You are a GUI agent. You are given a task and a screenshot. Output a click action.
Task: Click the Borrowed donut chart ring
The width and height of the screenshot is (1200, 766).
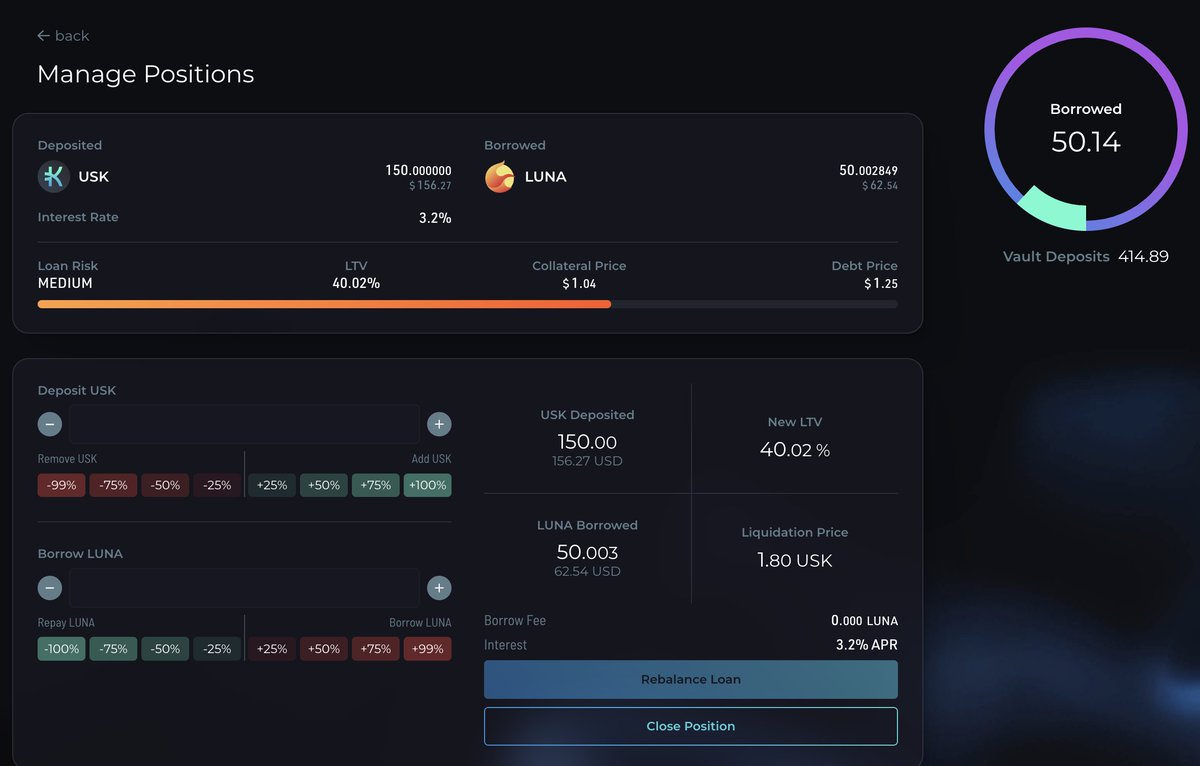1086,128
